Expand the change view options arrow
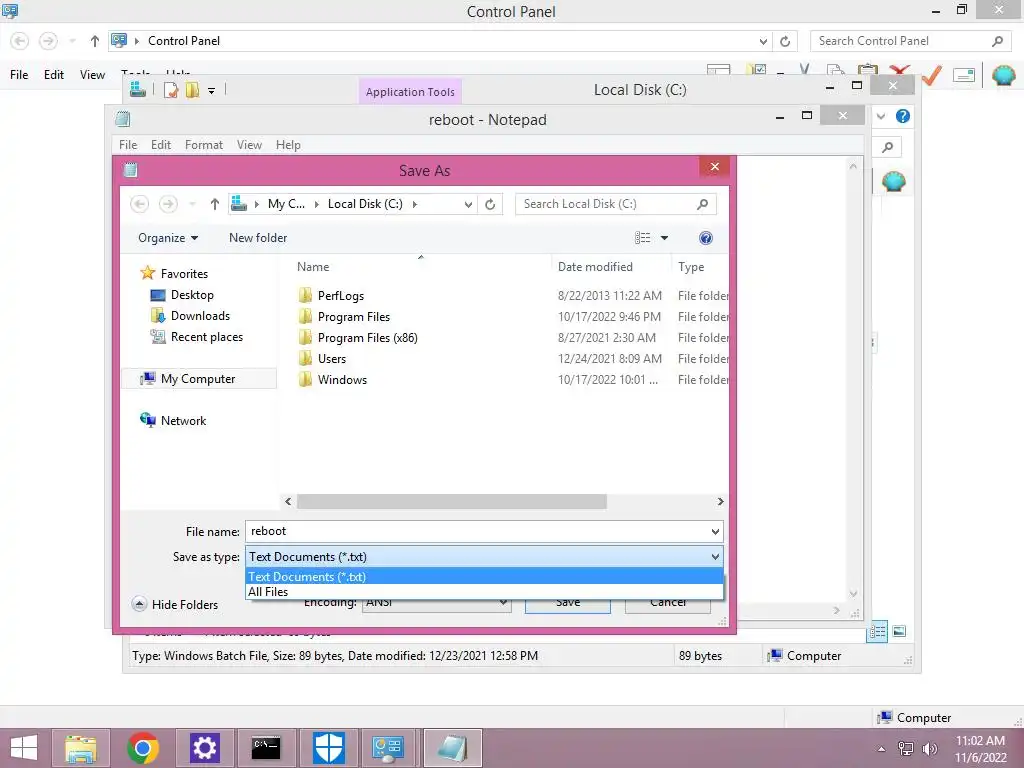Screen dimensions: 1024x768 tap(664, 238)
